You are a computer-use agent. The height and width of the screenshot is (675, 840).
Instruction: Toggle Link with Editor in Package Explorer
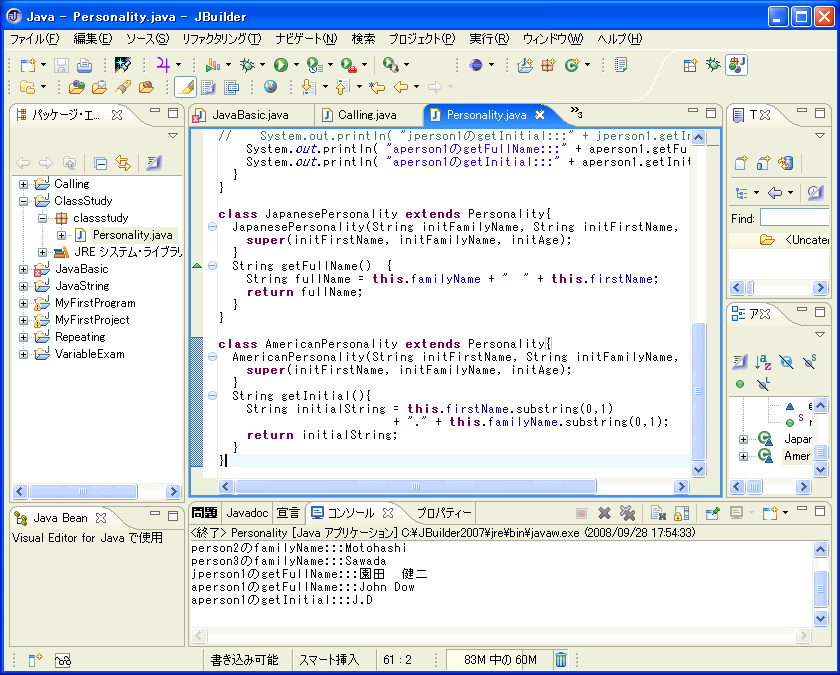pos(123,163)
